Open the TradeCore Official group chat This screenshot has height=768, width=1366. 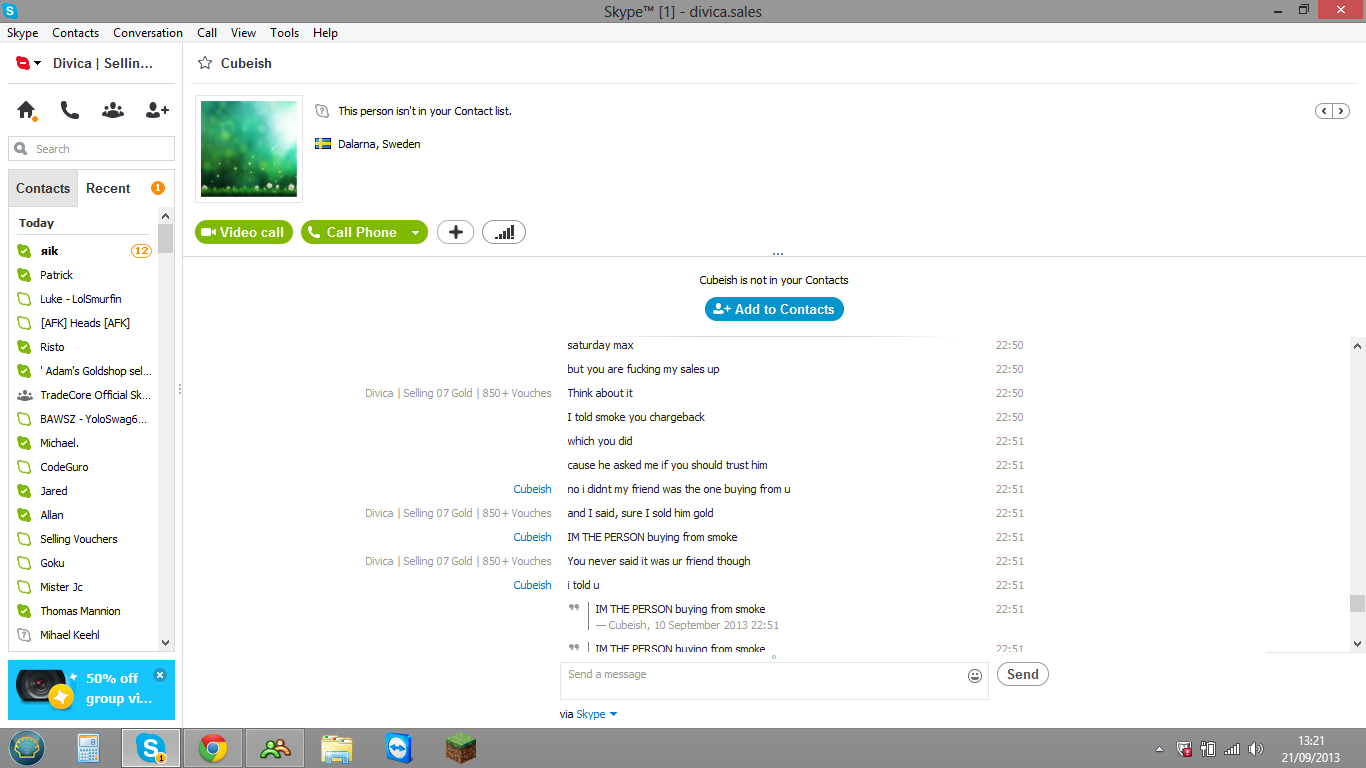coord(84,395)
